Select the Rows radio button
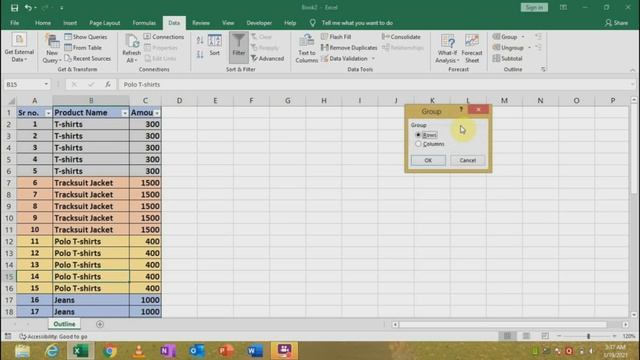Image resolution: width=640 pixels, height=360 pixels. (418, 135)
